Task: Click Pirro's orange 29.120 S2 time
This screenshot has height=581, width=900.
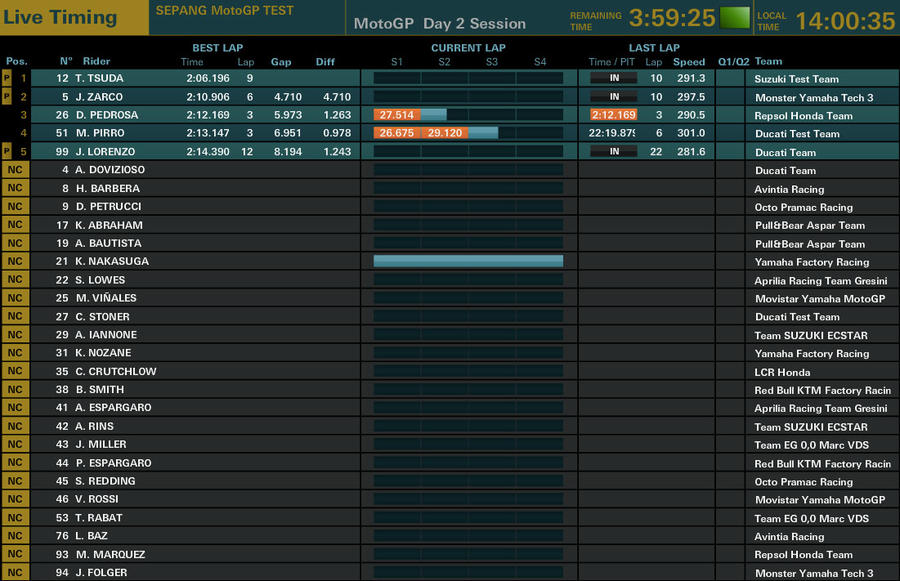Action: 445,133
